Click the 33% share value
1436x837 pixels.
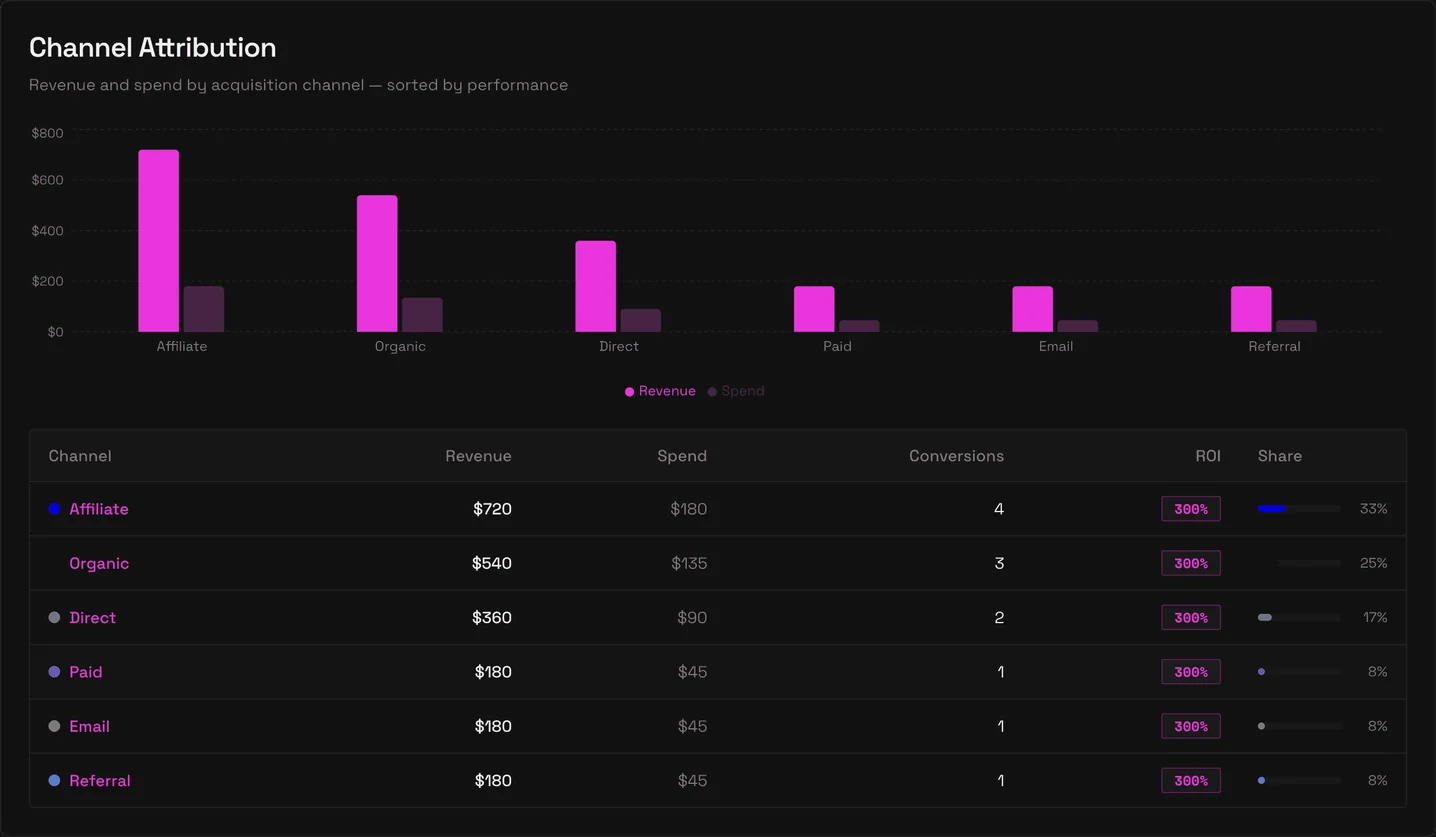pyautogui.click(x=1373, y=509)
